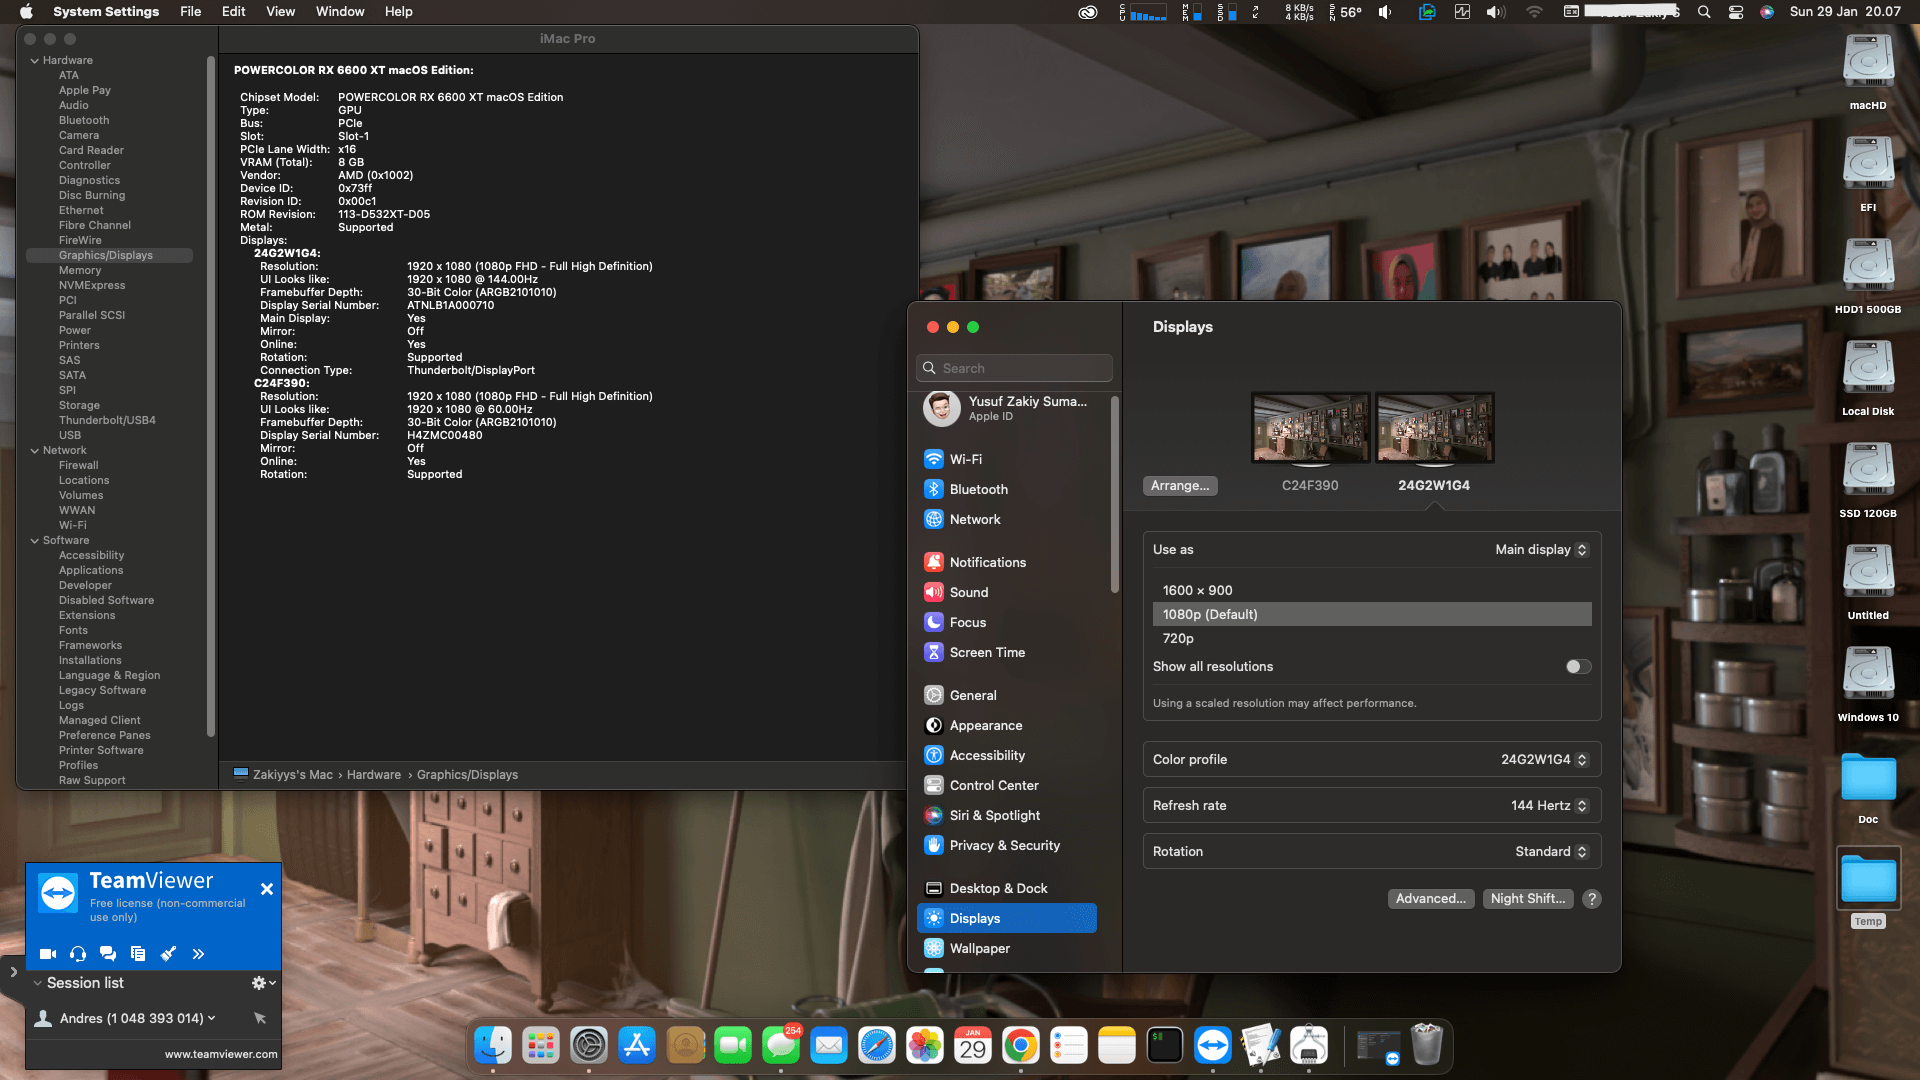
Task: Click the Wi-Fi icon in System Settings sidebar
Action: point(934,459)
